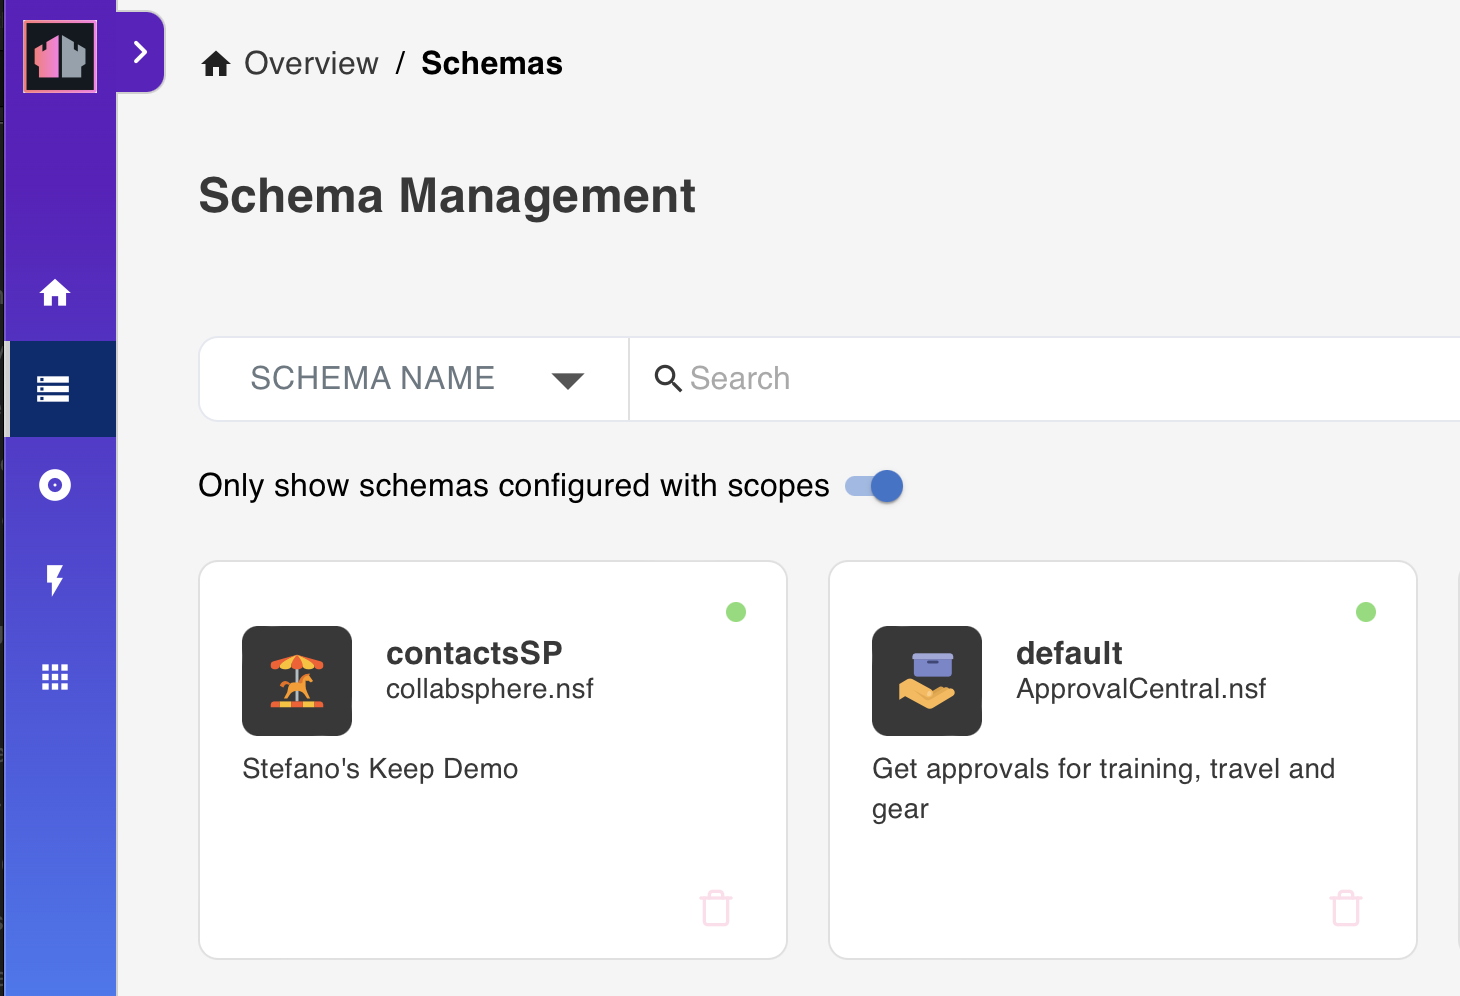Open the default ApprovalCentral schema thumbnail
Viewport: 1460px width, 996px height.
pyautogui.click(x=927, y=681)
